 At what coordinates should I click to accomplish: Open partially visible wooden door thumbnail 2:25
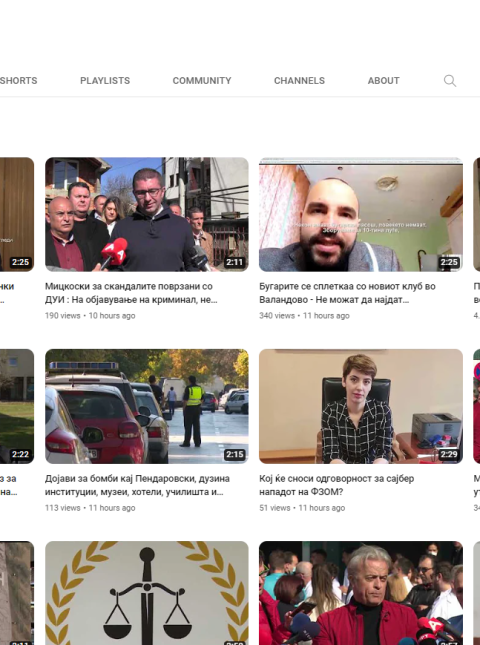(x=17, y=214)
